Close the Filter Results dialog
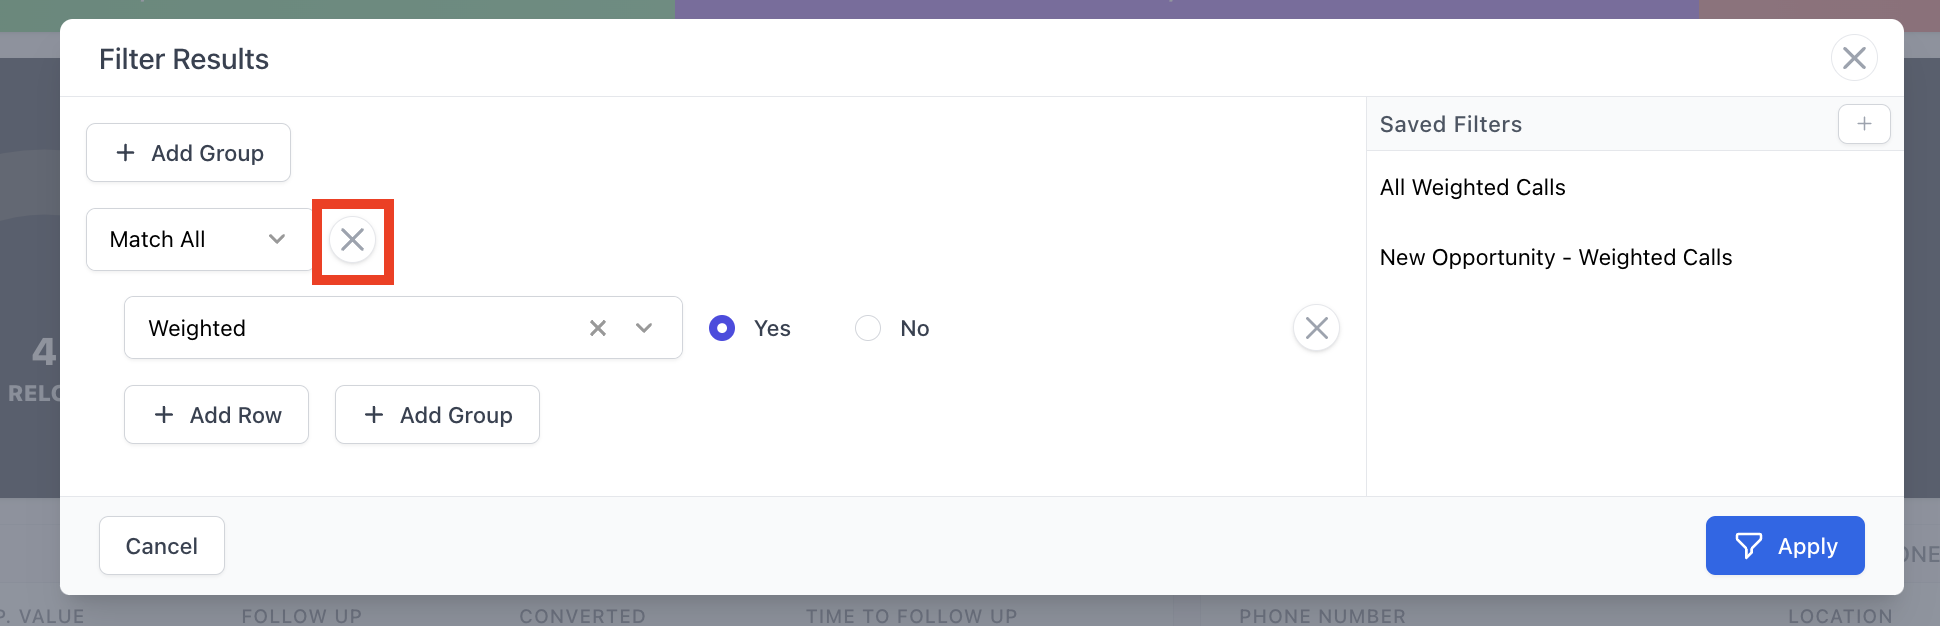1940x626 pixels. pos(1853,58)
